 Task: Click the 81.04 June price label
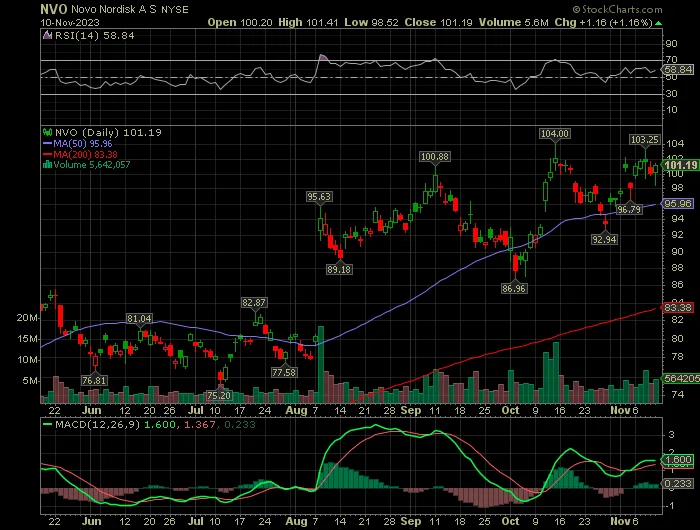pyautogui.click(x=139, y=318)
